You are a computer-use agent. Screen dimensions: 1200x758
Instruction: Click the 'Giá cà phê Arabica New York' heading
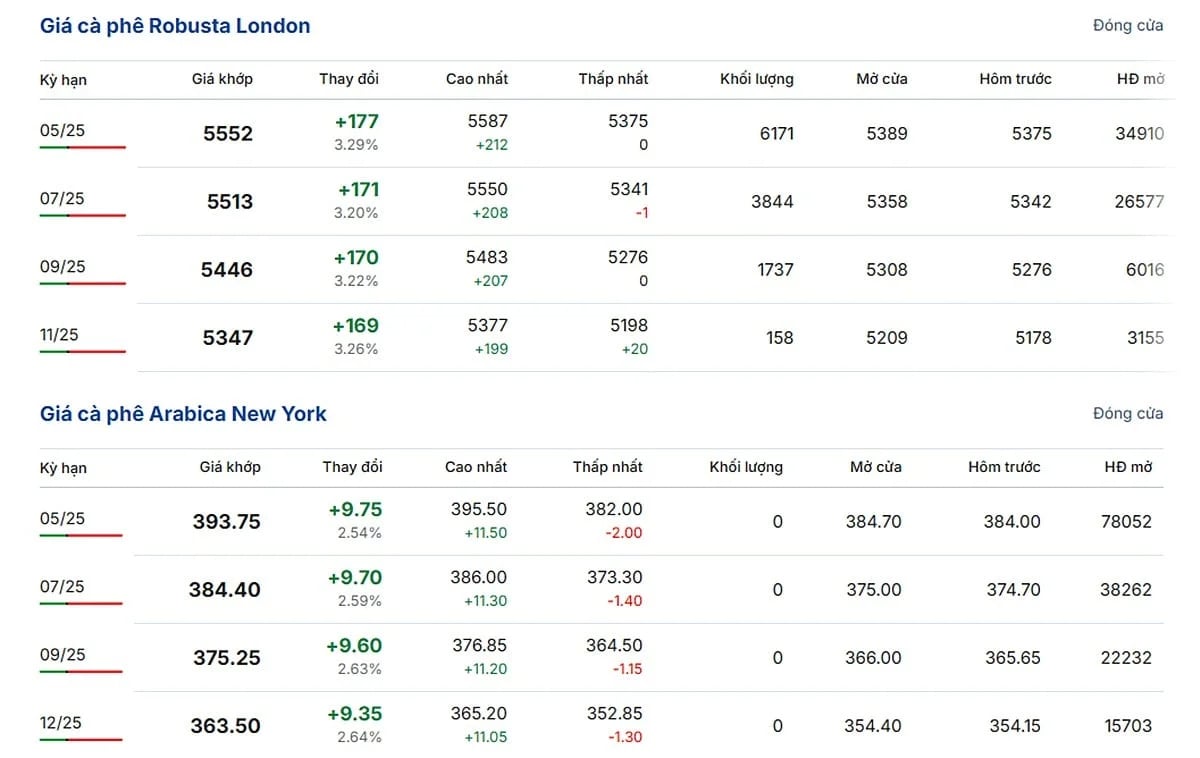183,414
